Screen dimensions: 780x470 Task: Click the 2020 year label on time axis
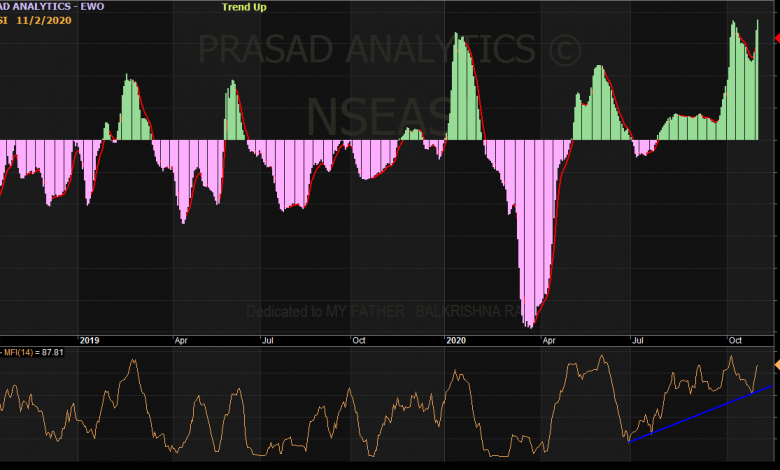pyautogui.click(x=458, y=340)
